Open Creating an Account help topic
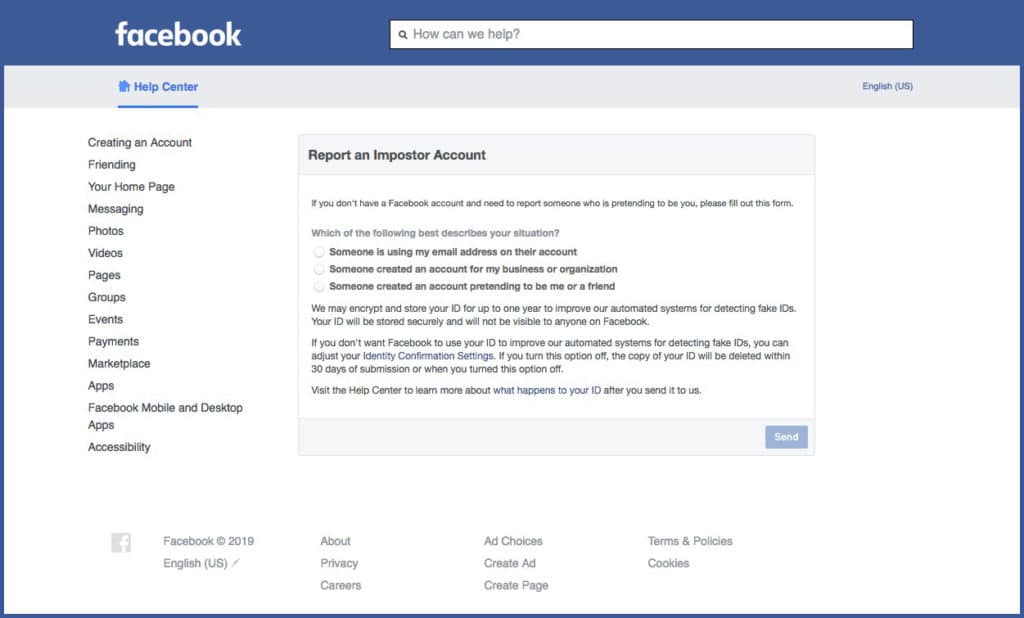This screenshot has height=618, width=1024. pos(140,143)
